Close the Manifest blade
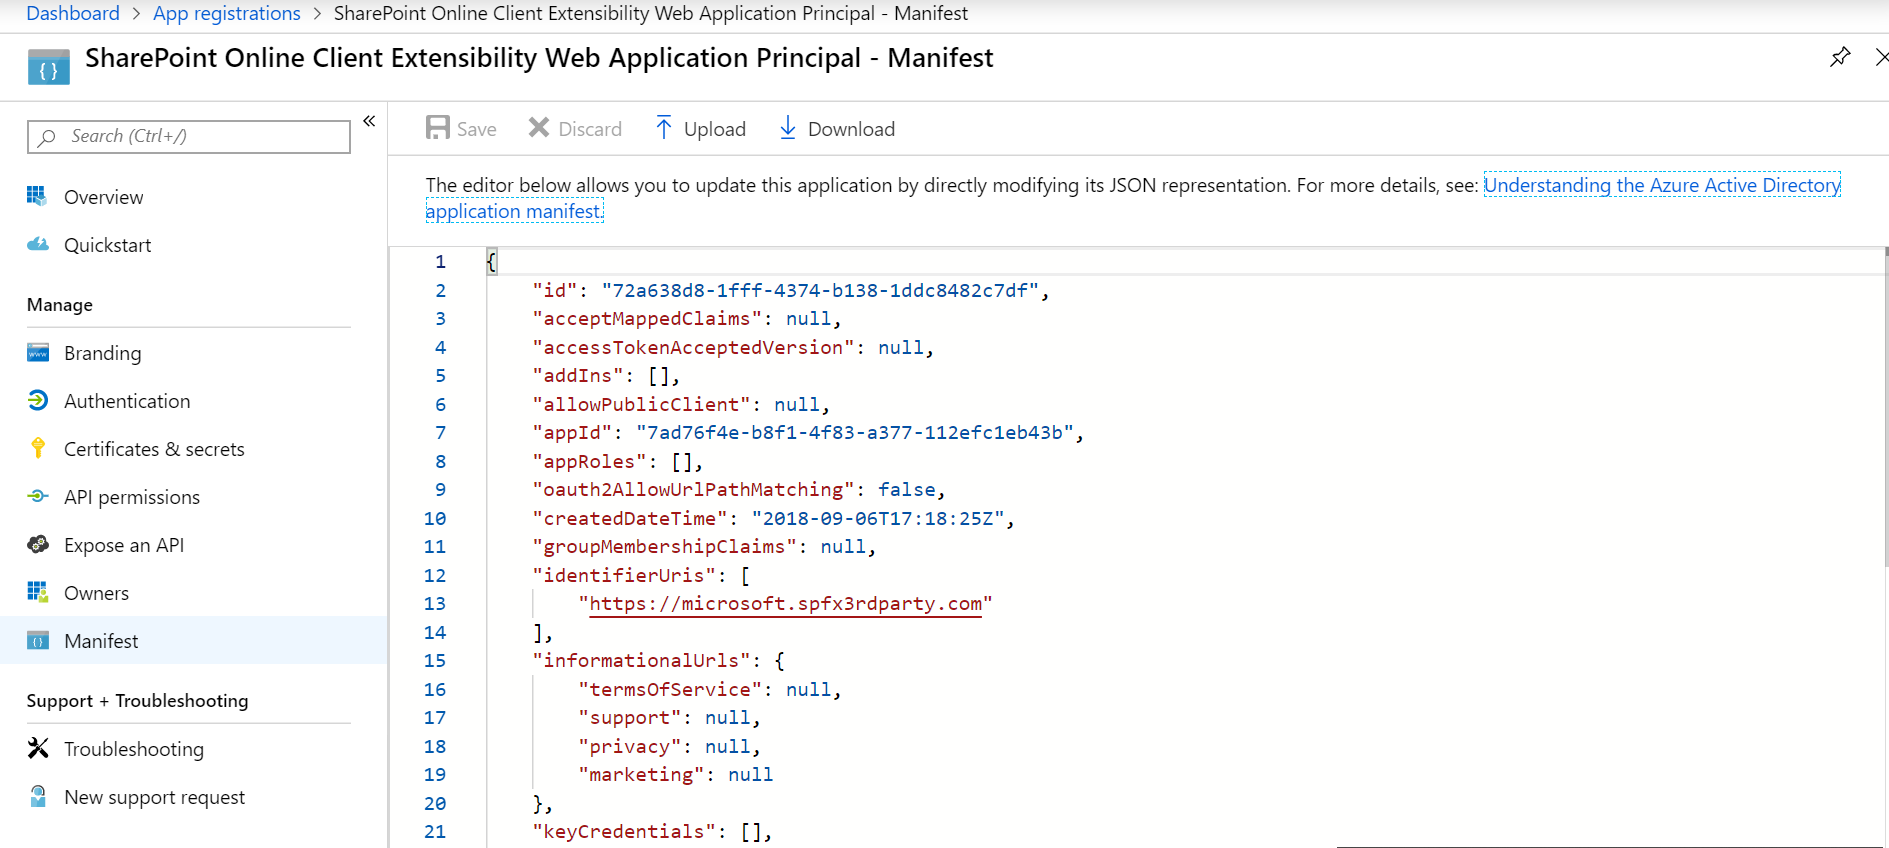The image size is (1889, 848). [x=1882, y=57]
